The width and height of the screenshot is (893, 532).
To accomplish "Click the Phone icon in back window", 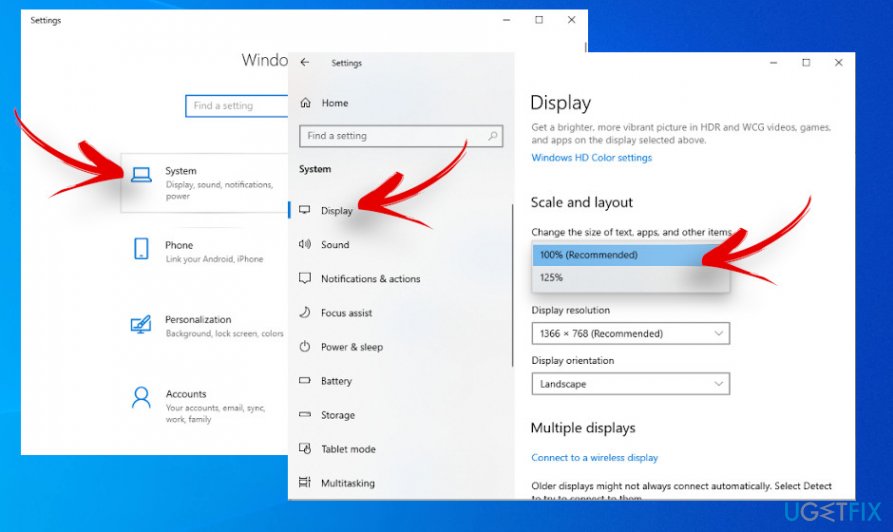I will coord(141,248).
